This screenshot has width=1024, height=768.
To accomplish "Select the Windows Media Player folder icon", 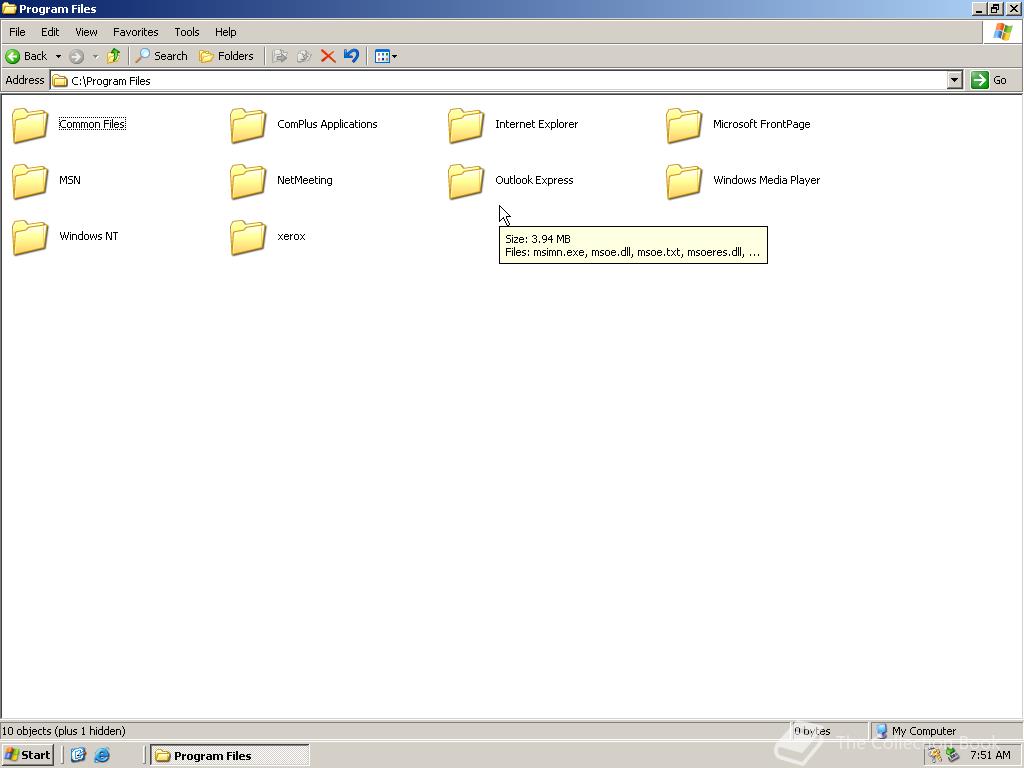I will 684,180.
